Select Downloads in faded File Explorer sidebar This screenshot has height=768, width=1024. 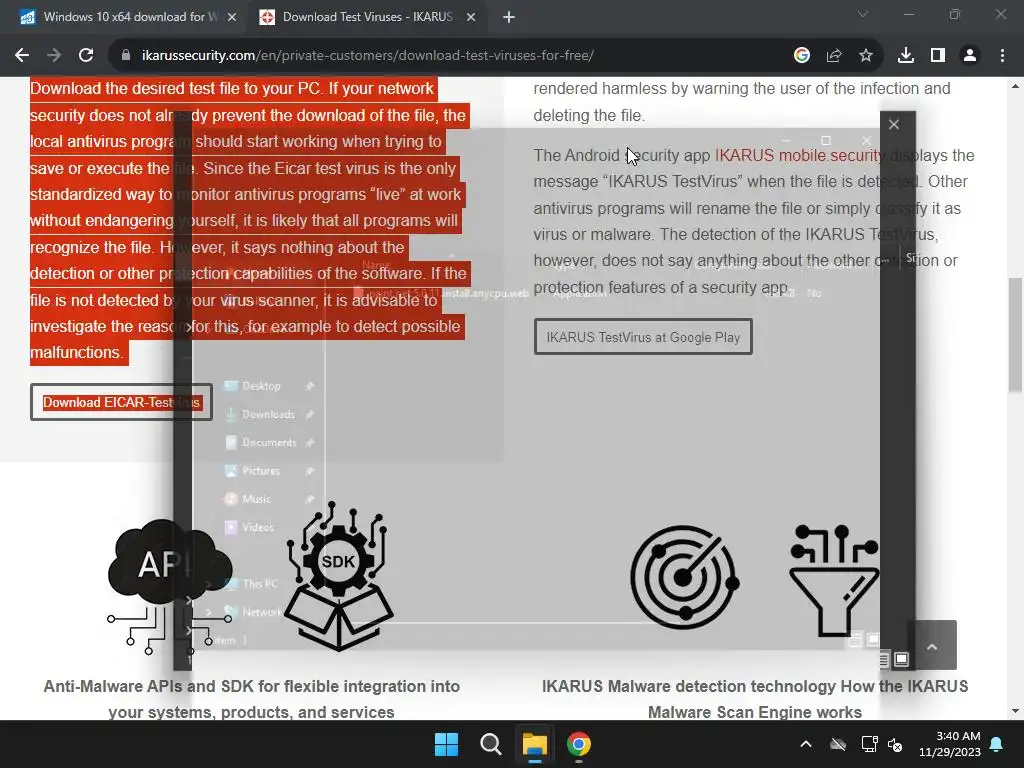pyautogui.click(x=268, y=414)
